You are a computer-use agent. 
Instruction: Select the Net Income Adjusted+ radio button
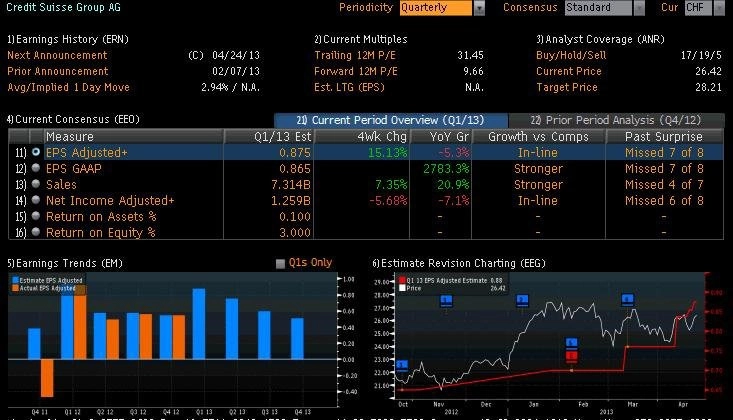[36, 200]
